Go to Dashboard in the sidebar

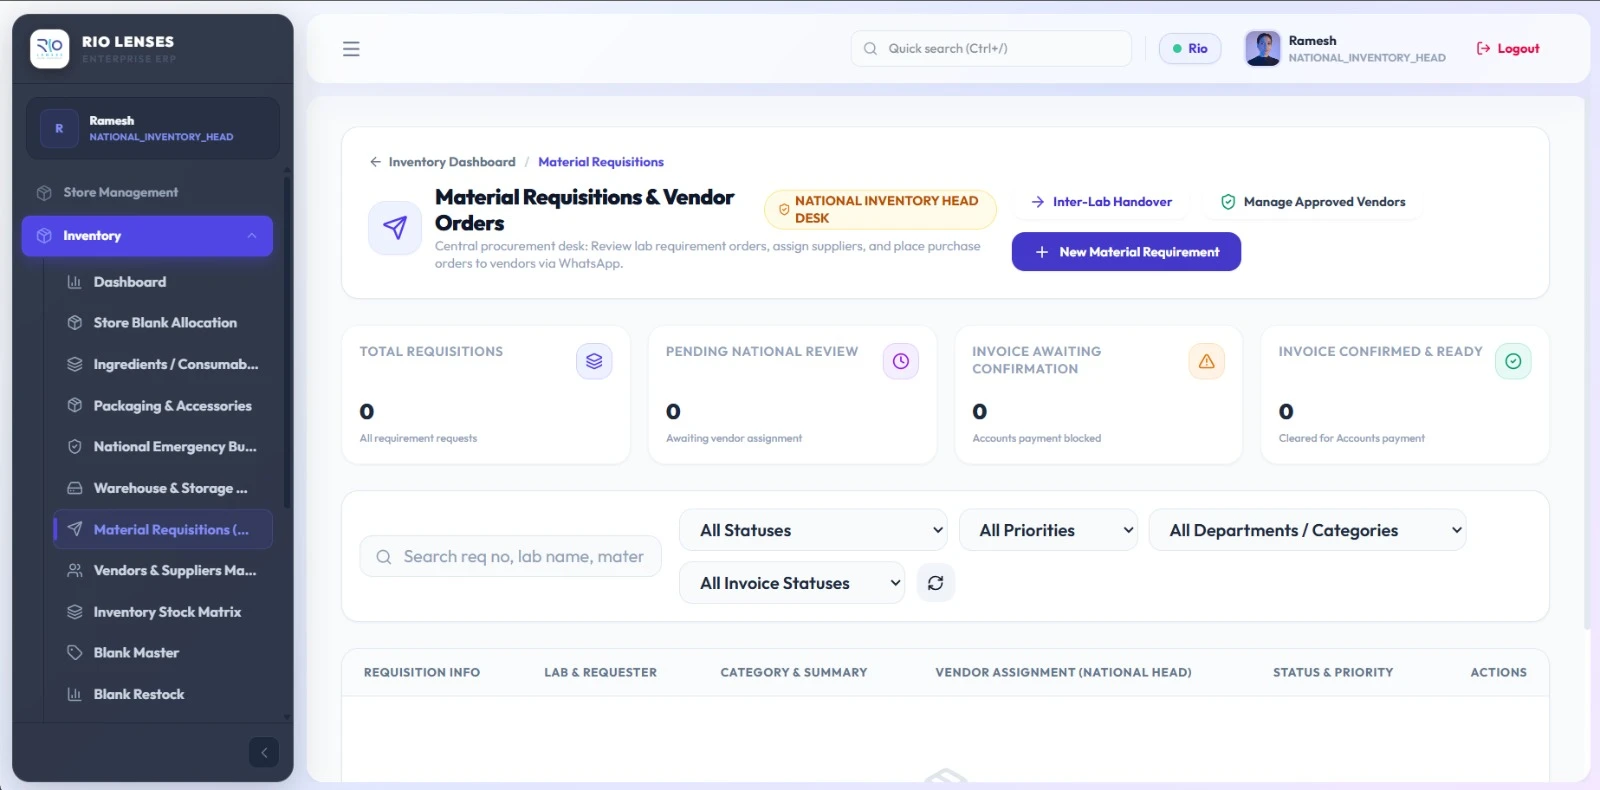163,282
